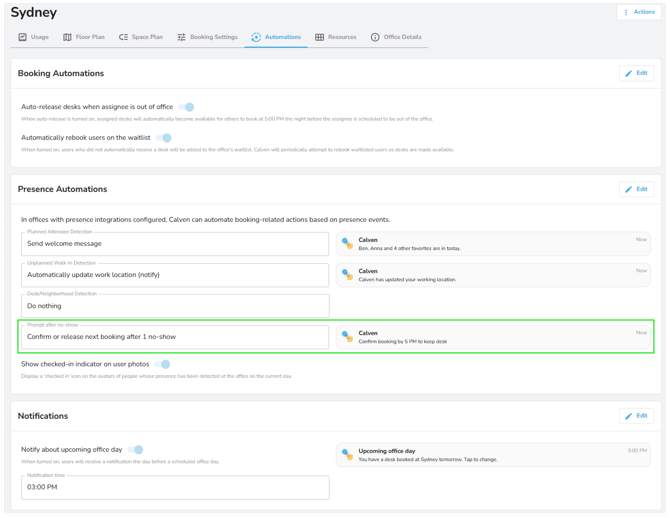Click the Calven icon in Upcoming office day notification

pos(347,454)
